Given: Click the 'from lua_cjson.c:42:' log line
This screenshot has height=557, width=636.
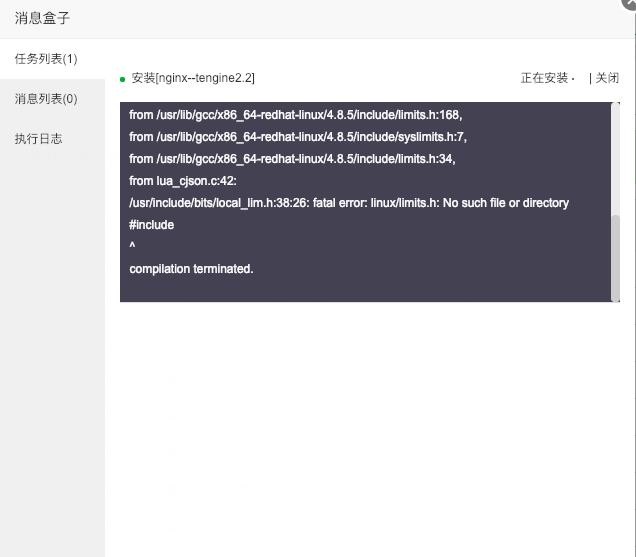Looking at the screenshot, I should coord(183,181).
